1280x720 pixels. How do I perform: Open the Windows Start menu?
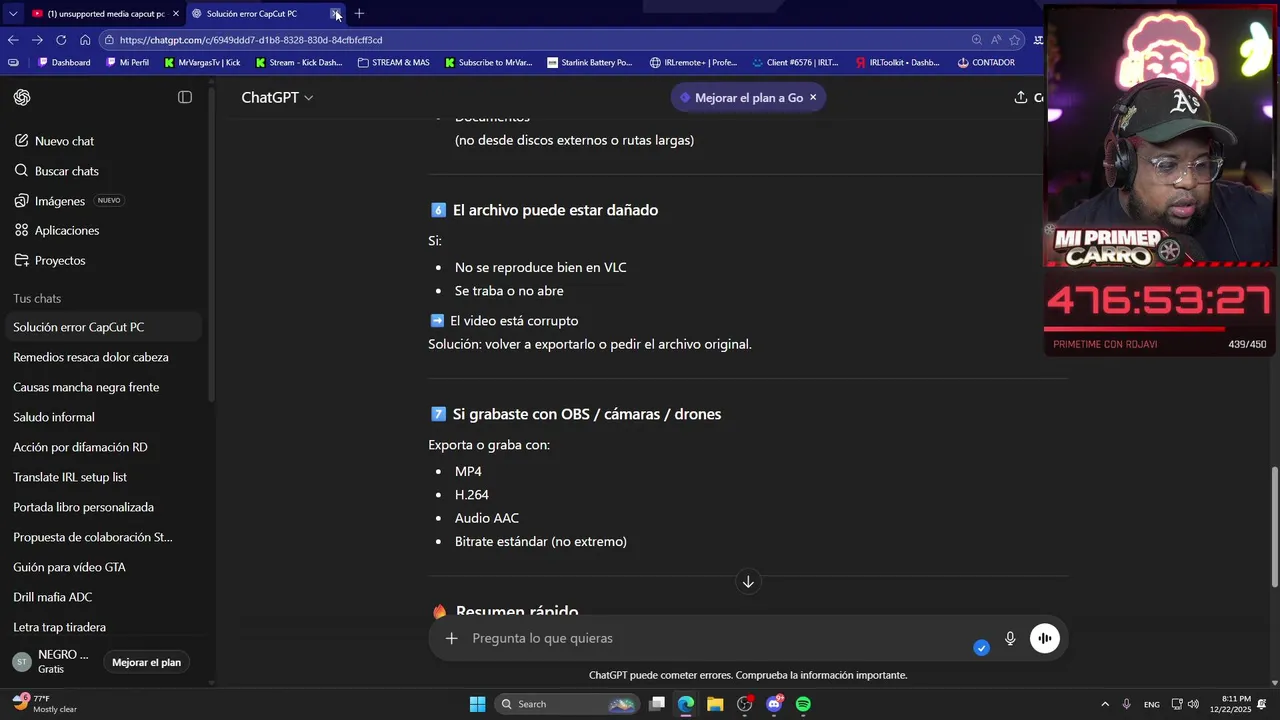coord(477,704)
